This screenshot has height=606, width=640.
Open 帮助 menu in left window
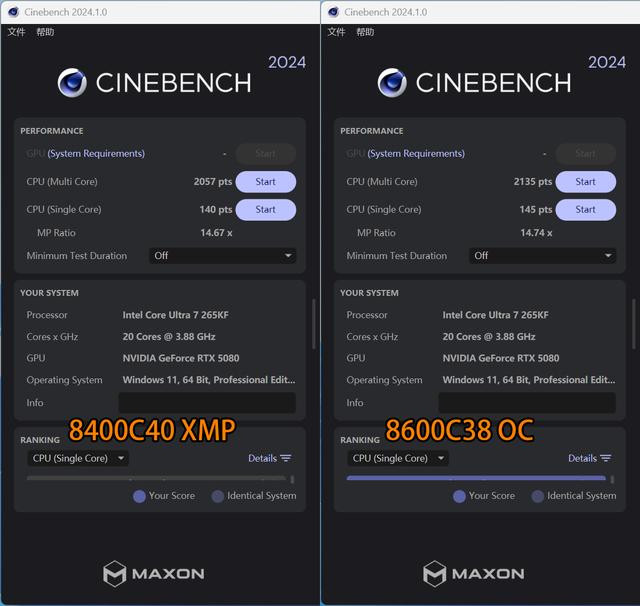pyautogui.click(x=45, y=32)
